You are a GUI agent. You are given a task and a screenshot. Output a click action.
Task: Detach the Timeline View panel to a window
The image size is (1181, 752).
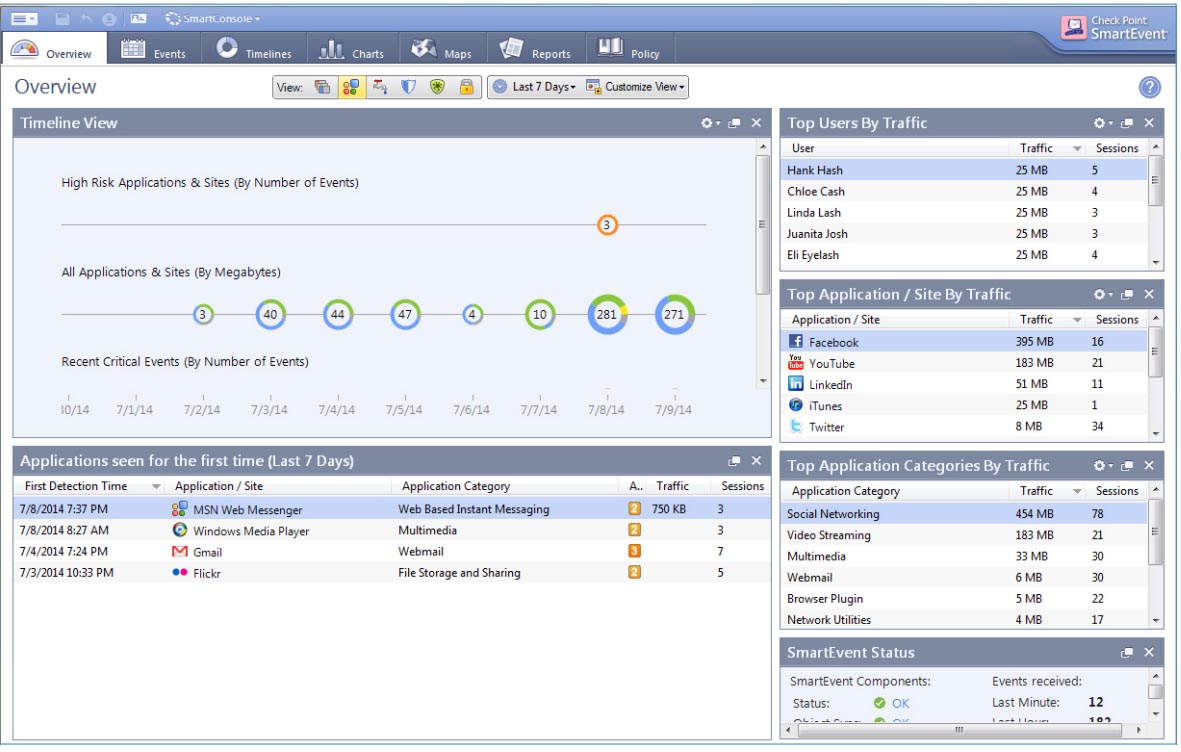click(735, 123)
